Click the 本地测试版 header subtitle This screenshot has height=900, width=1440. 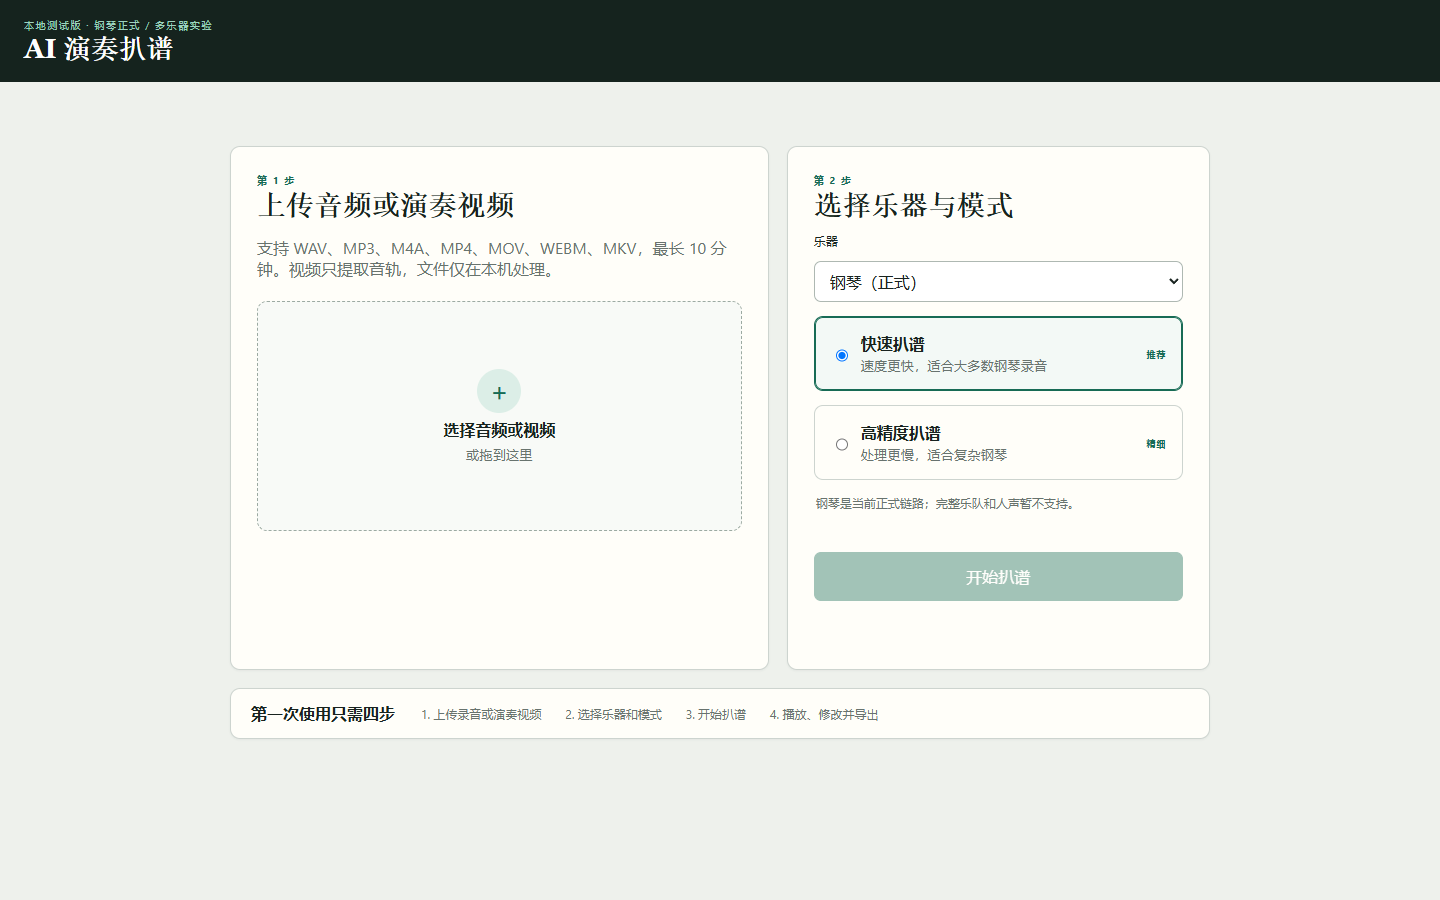[118, 25]
